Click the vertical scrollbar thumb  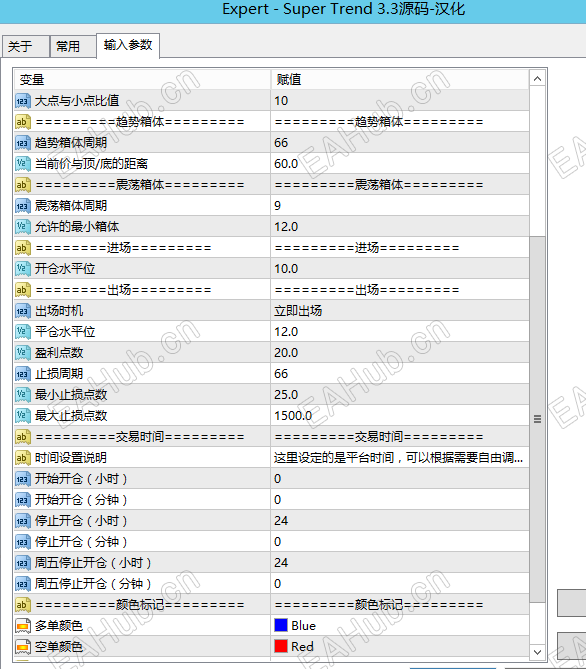click(x=538, y=419)
